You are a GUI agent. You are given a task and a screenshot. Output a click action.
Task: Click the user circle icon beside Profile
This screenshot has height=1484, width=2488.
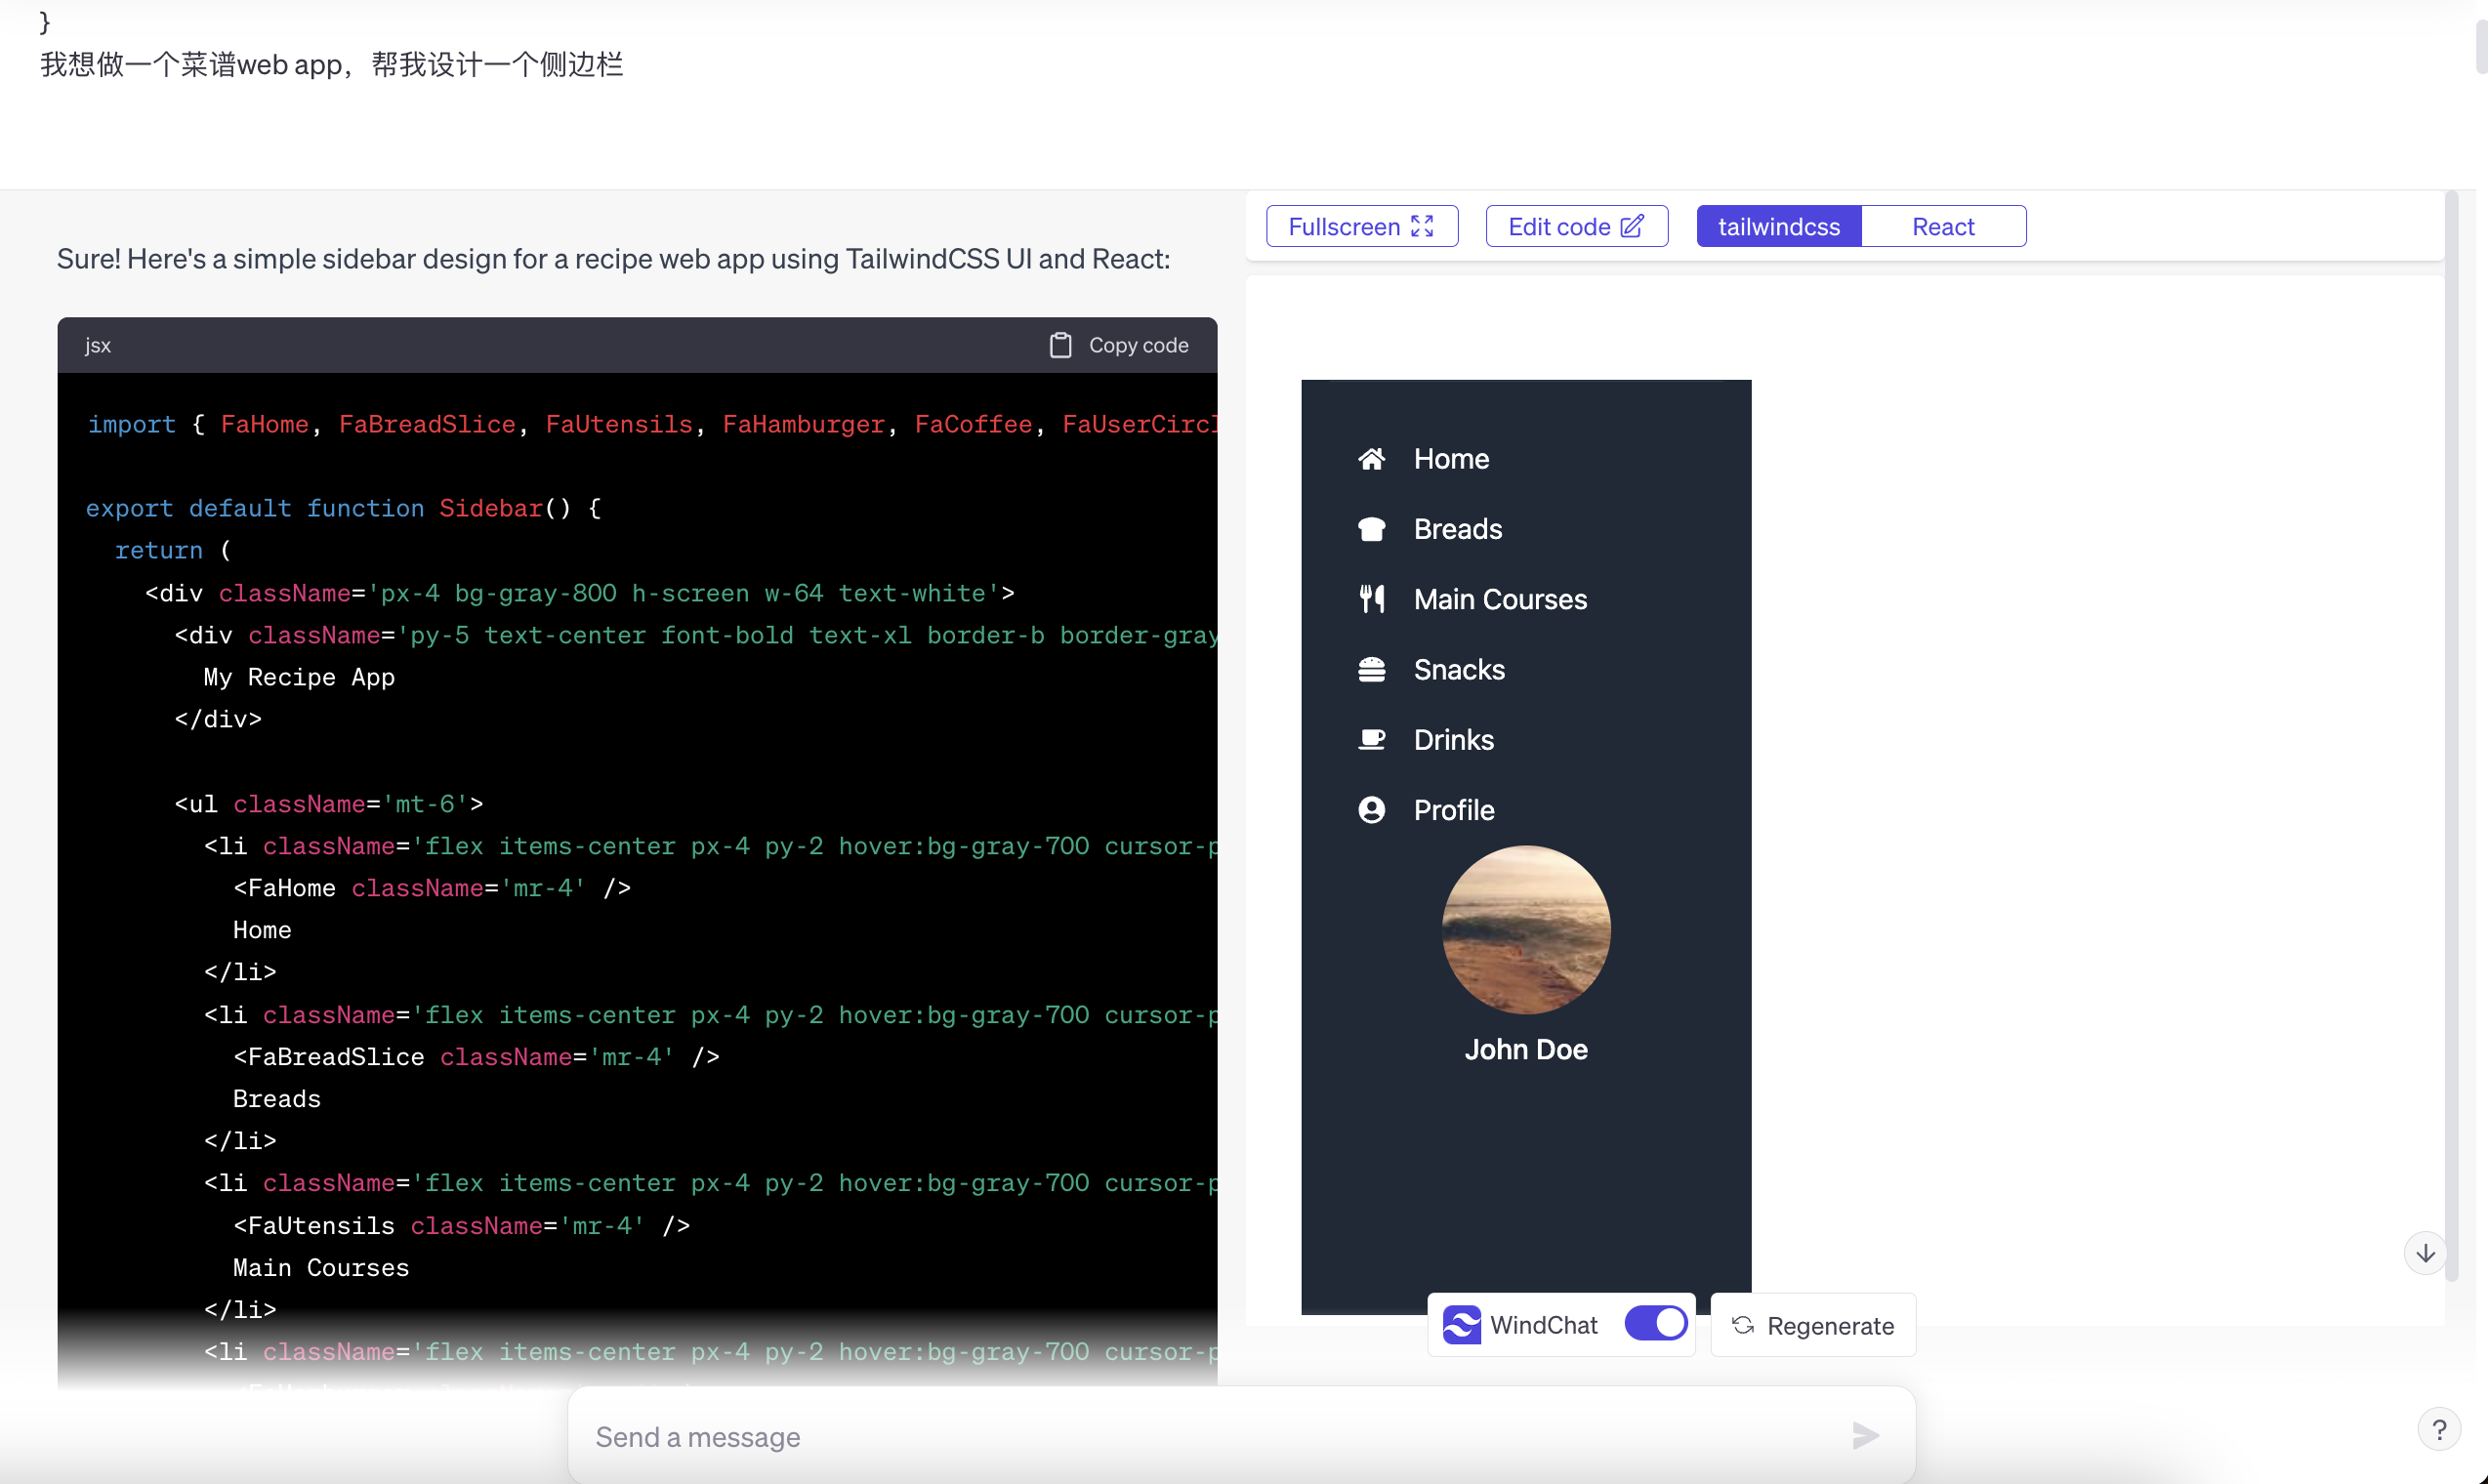(x=1371, y=810)
